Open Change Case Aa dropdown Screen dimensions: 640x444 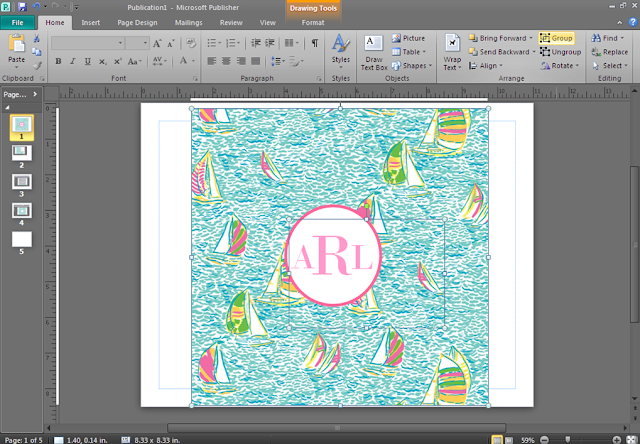point(134,61)
